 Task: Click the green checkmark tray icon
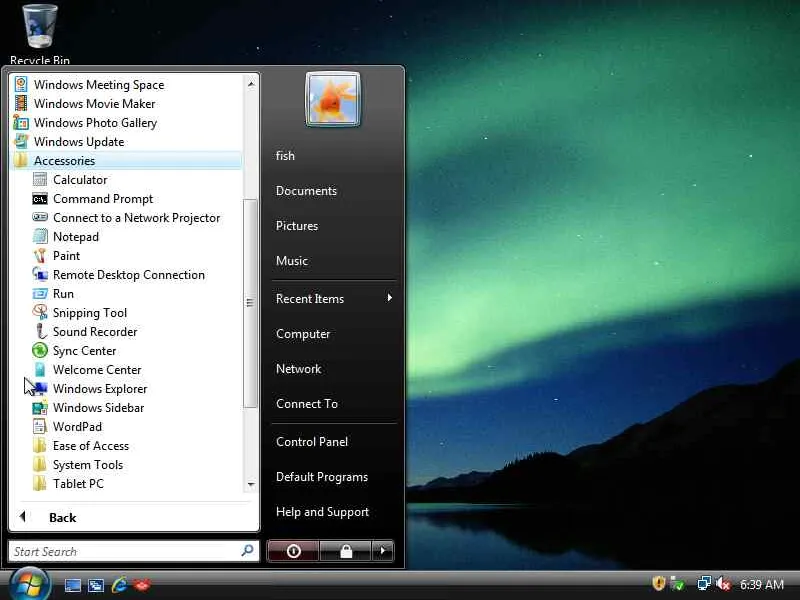tap(678, 583)
